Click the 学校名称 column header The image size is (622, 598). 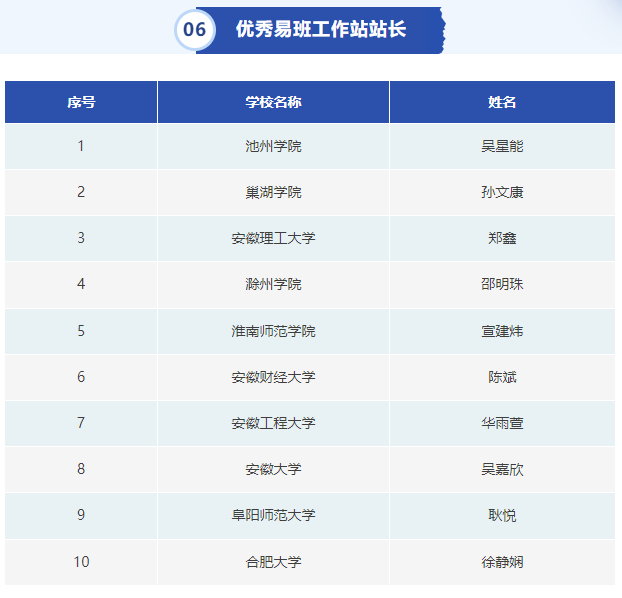[273, 102]
